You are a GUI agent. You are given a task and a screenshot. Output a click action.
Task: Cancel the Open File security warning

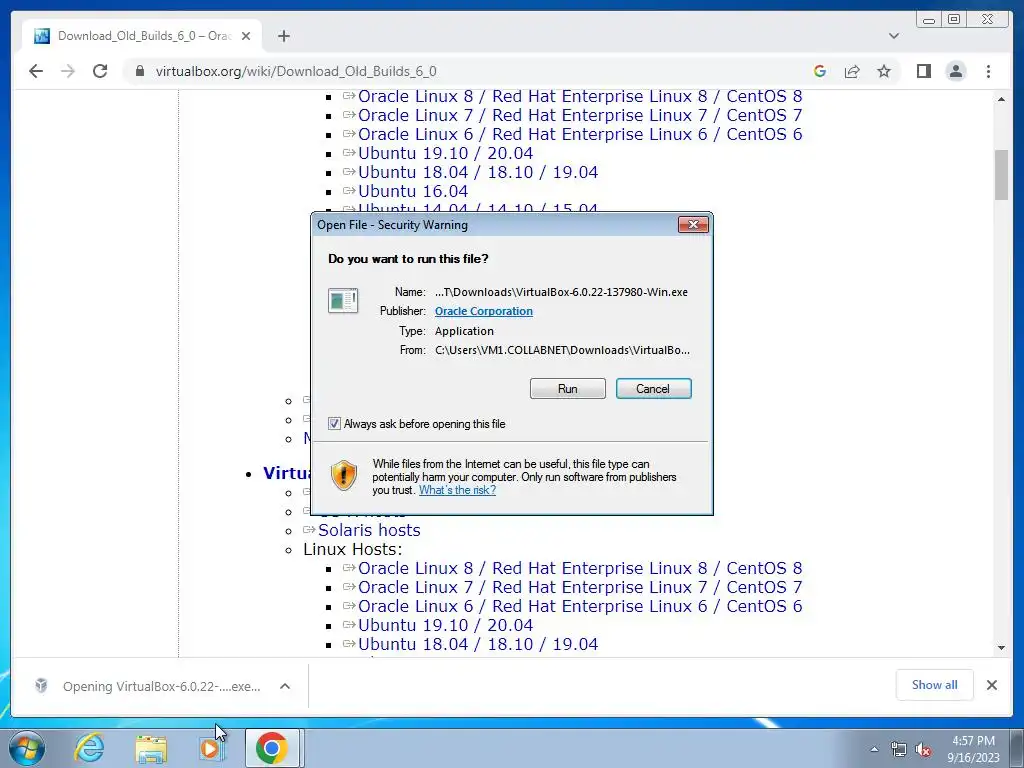click(x=653, y=389)
